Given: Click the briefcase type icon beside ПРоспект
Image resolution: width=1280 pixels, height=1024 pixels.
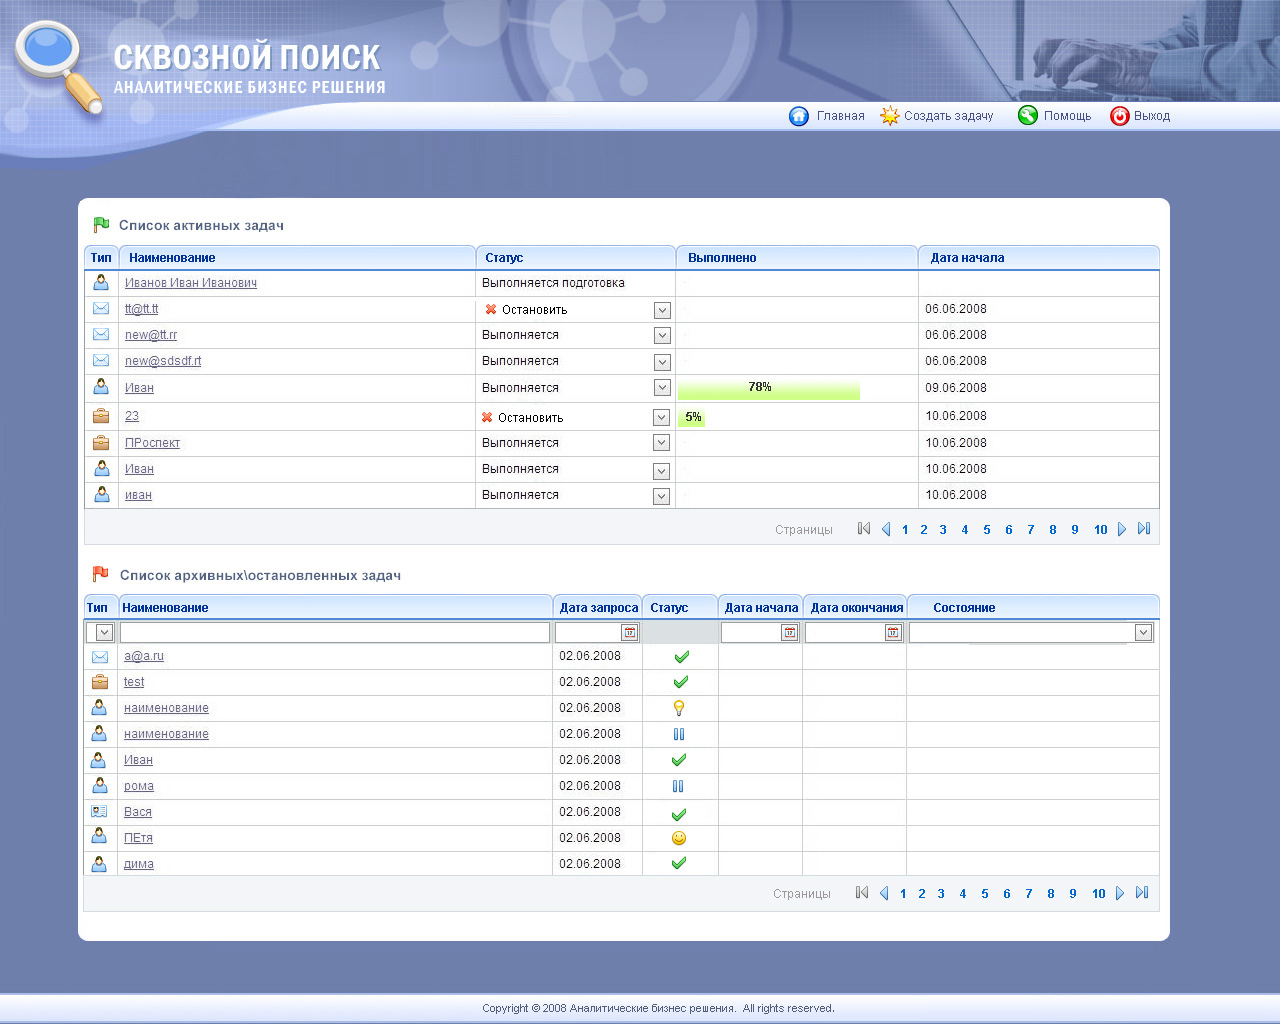Looking at the screenshot, I should point(101,442).
